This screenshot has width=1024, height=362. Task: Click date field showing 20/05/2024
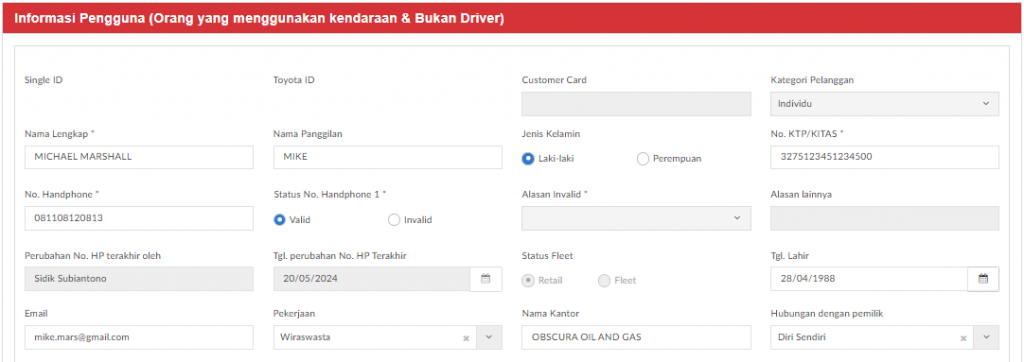372,279
